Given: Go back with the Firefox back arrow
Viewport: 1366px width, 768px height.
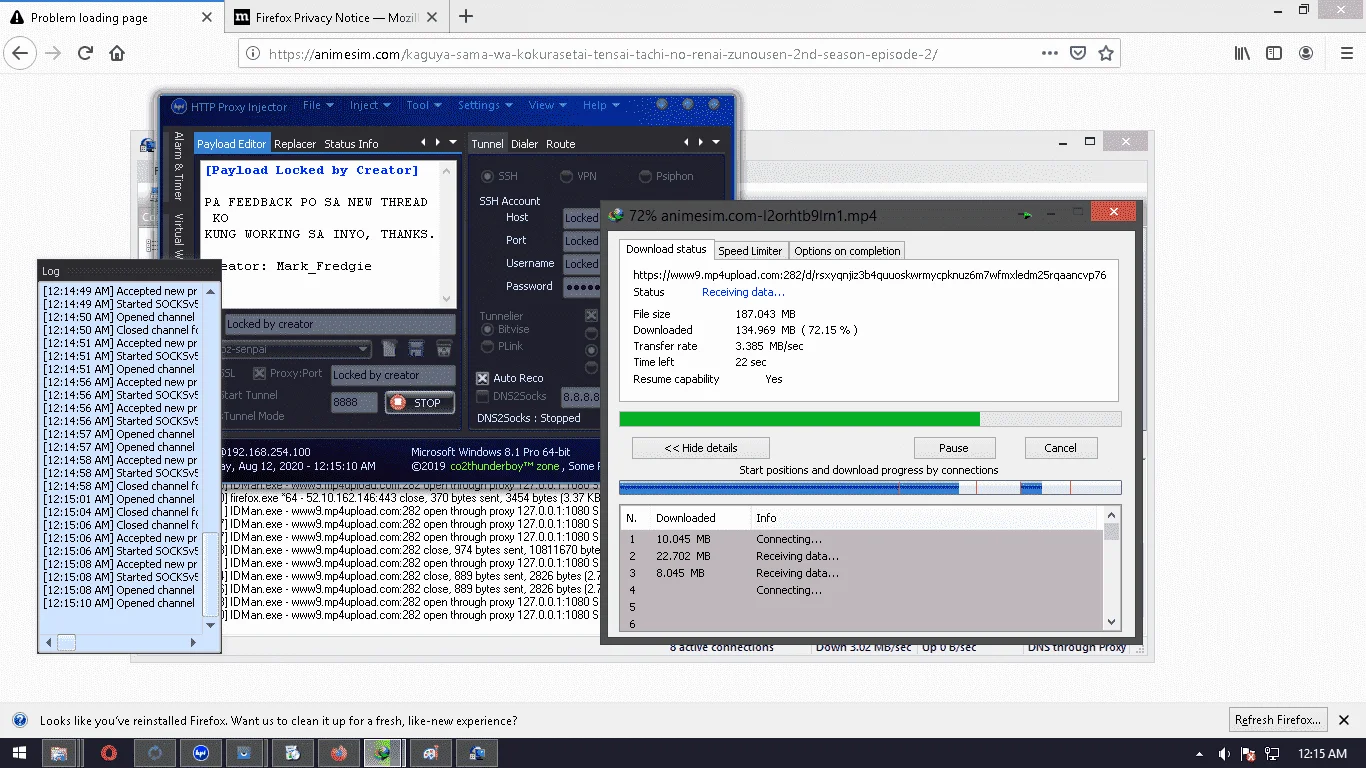Looking at the screenshot, I should [x=22, y=53].
